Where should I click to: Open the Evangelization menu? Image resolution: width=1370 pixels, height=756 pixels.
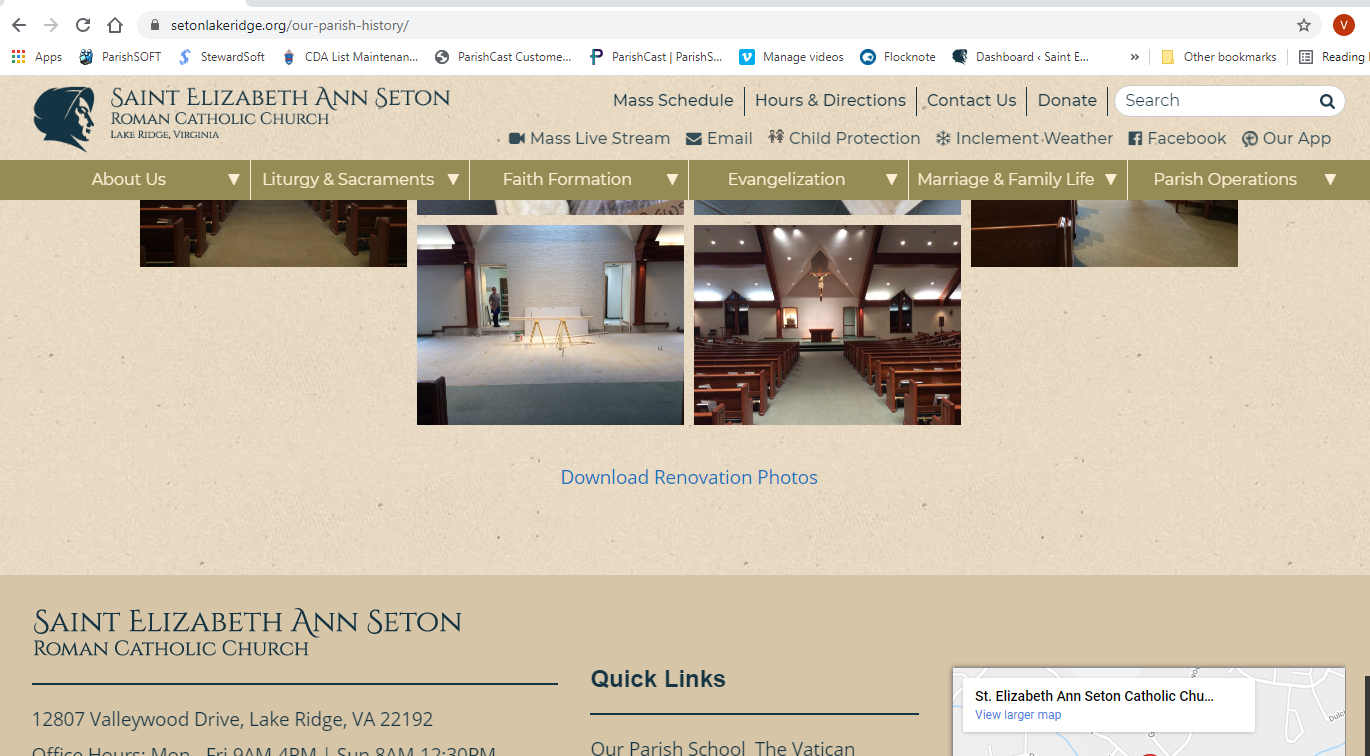click(786, 180)
